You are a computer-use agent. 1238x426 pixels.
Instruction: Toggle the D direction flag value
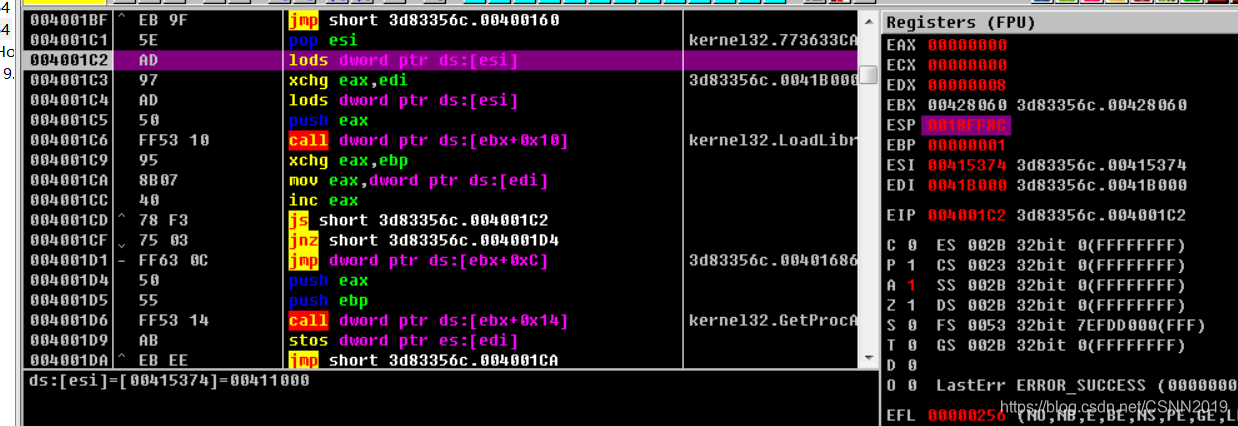pos(911,364)
